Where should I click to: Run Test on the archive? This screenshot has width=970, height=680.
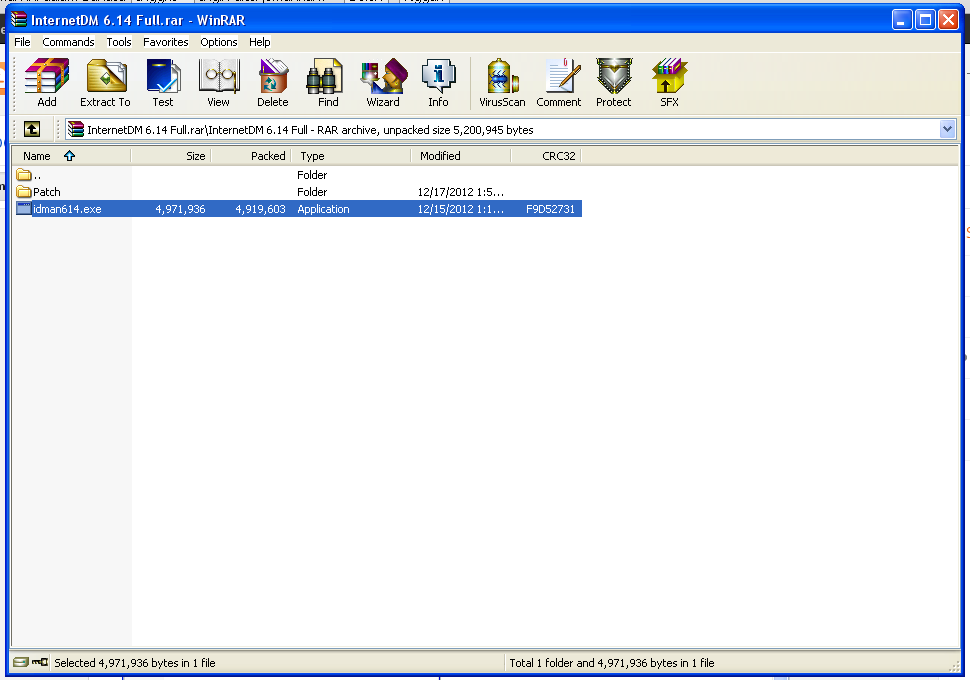click(163, 83)
